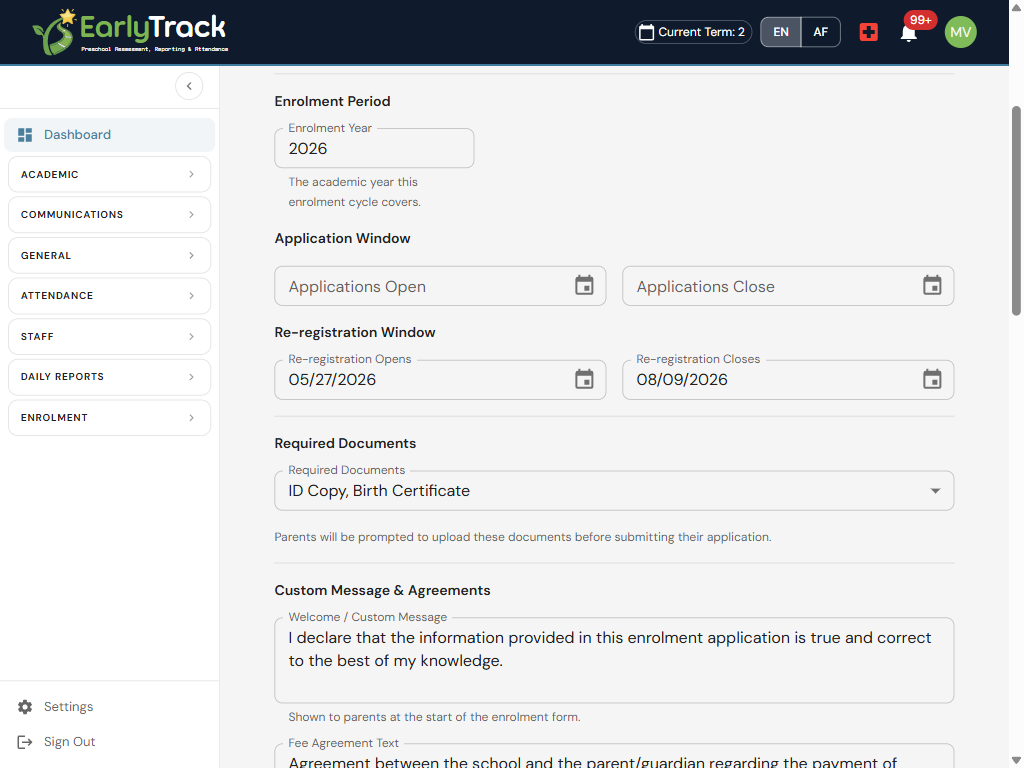Open the Required Documents dropdown
Screen dimensions: 1024x768
tap(614, 491)
